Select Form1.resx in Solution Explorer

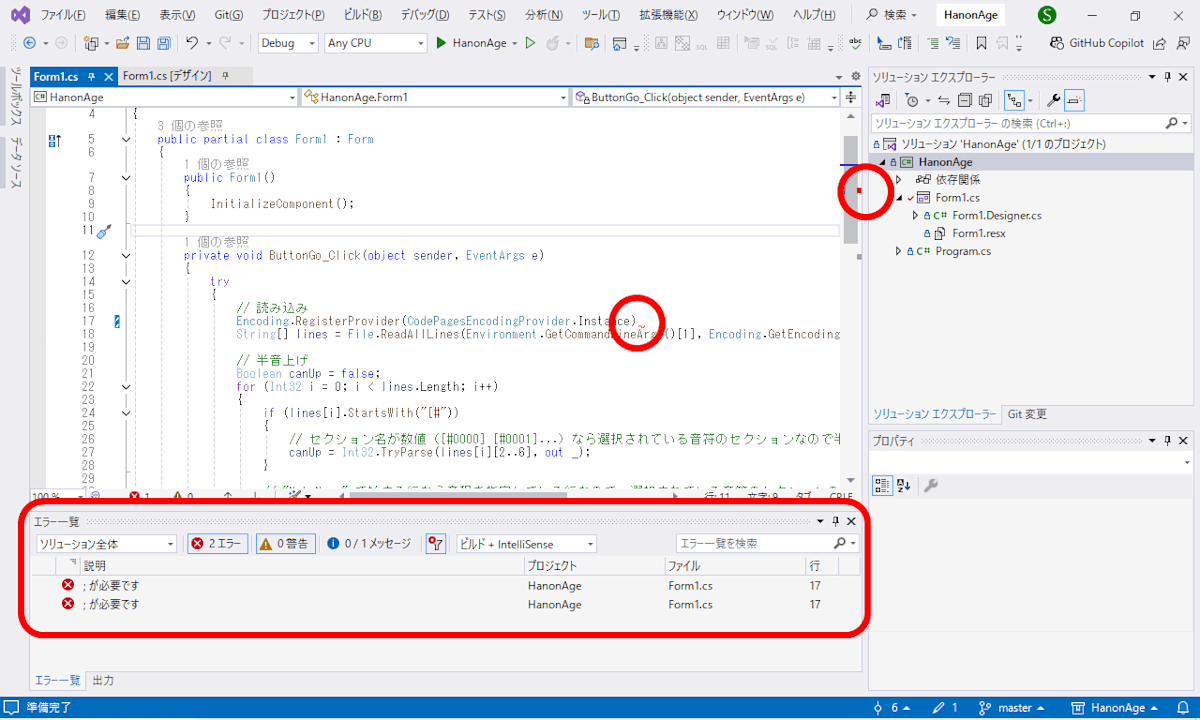pos(978,234)
